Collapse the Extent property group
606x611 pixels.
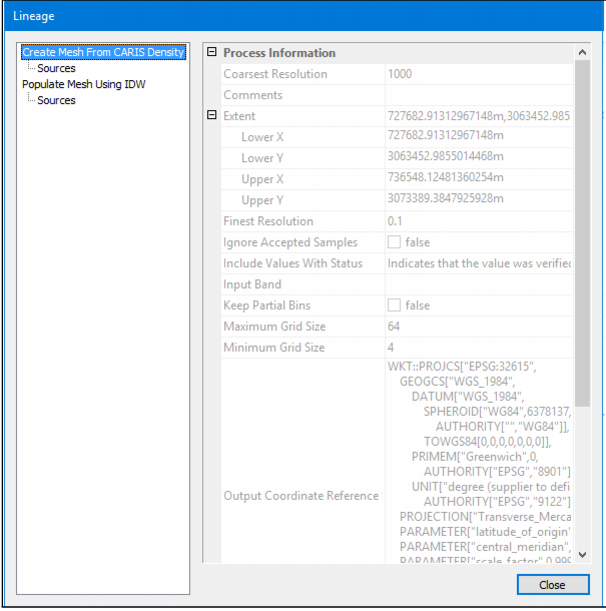[x=211, y=116]
